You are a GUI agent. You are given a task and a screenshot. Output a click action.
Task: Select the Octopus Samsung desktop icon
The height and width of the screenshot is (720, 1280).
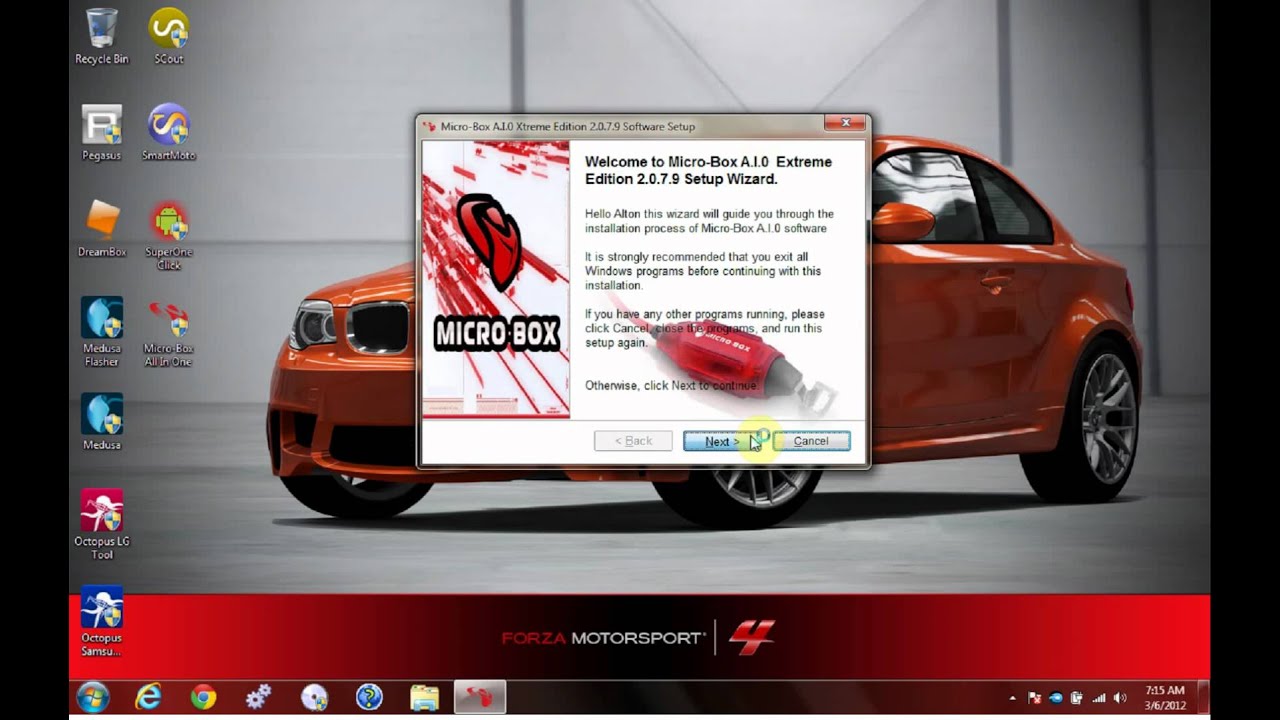(101, 621)
